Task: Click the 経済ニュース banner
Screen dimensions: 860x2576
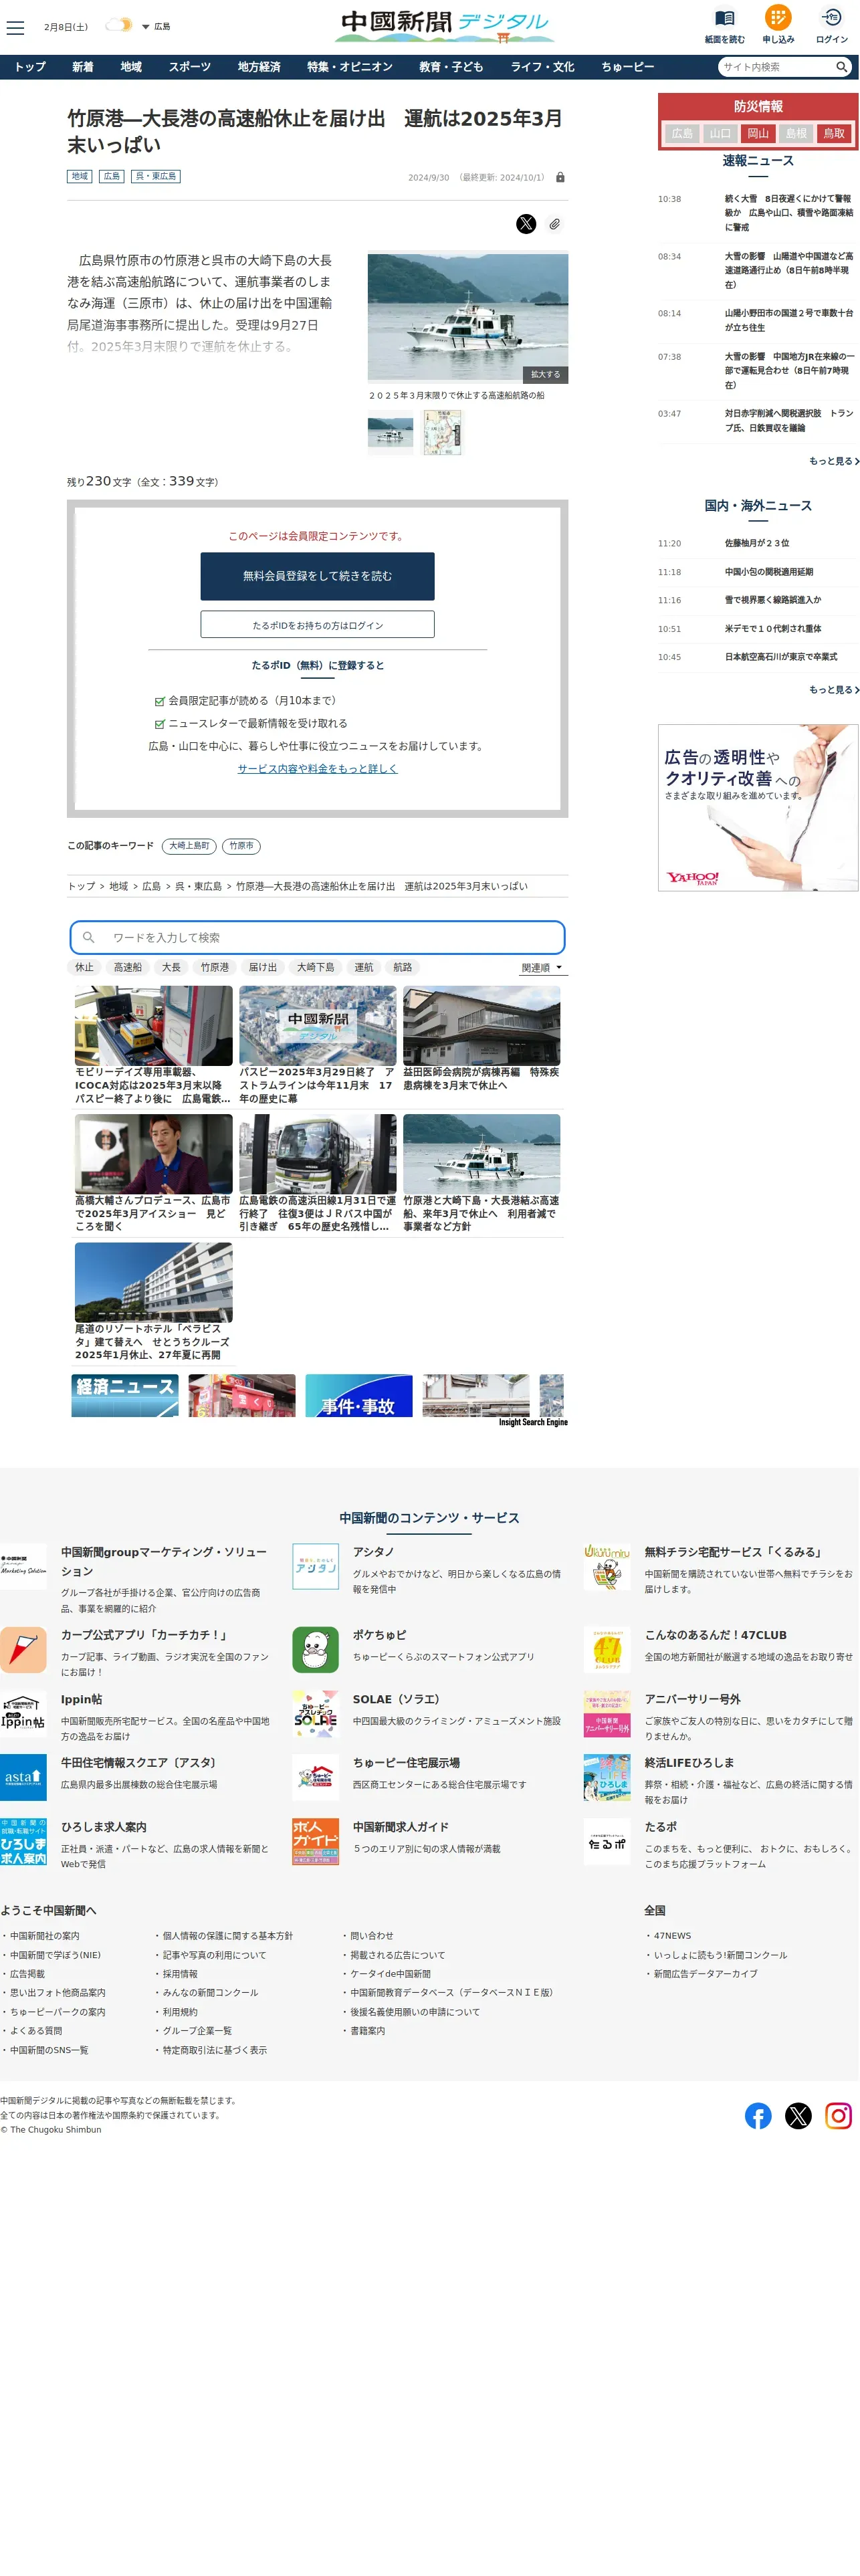Action: coord(125,1395)
